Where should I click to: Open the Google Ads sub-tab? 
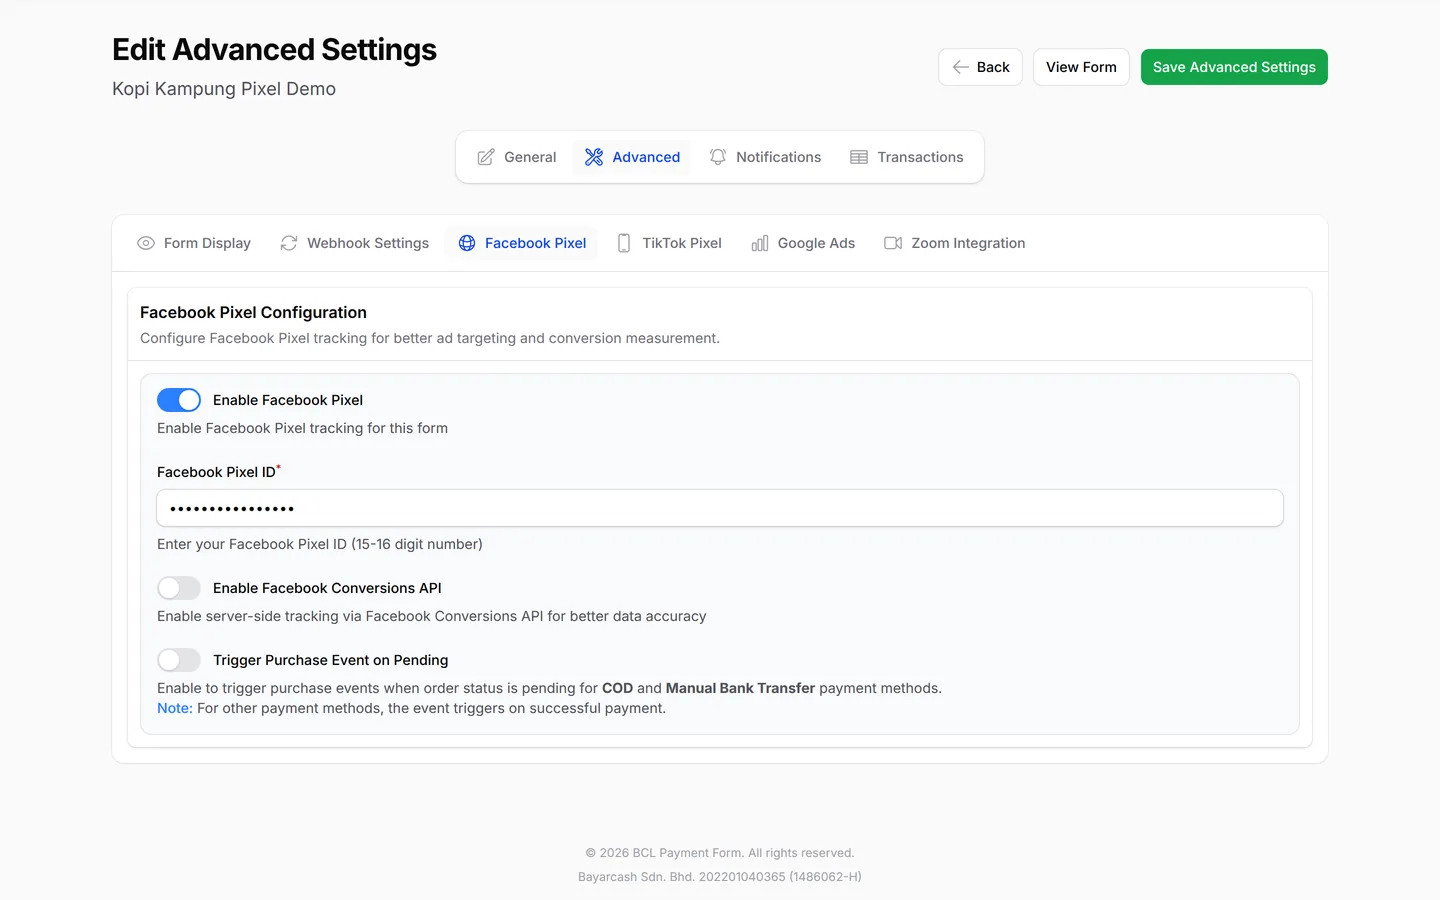click(803, 243)
